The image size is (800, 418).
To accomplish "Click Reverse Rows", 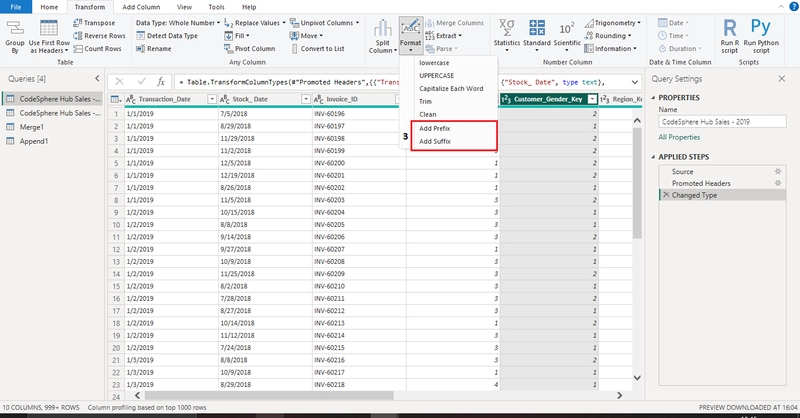I will (x=99, y=36).
